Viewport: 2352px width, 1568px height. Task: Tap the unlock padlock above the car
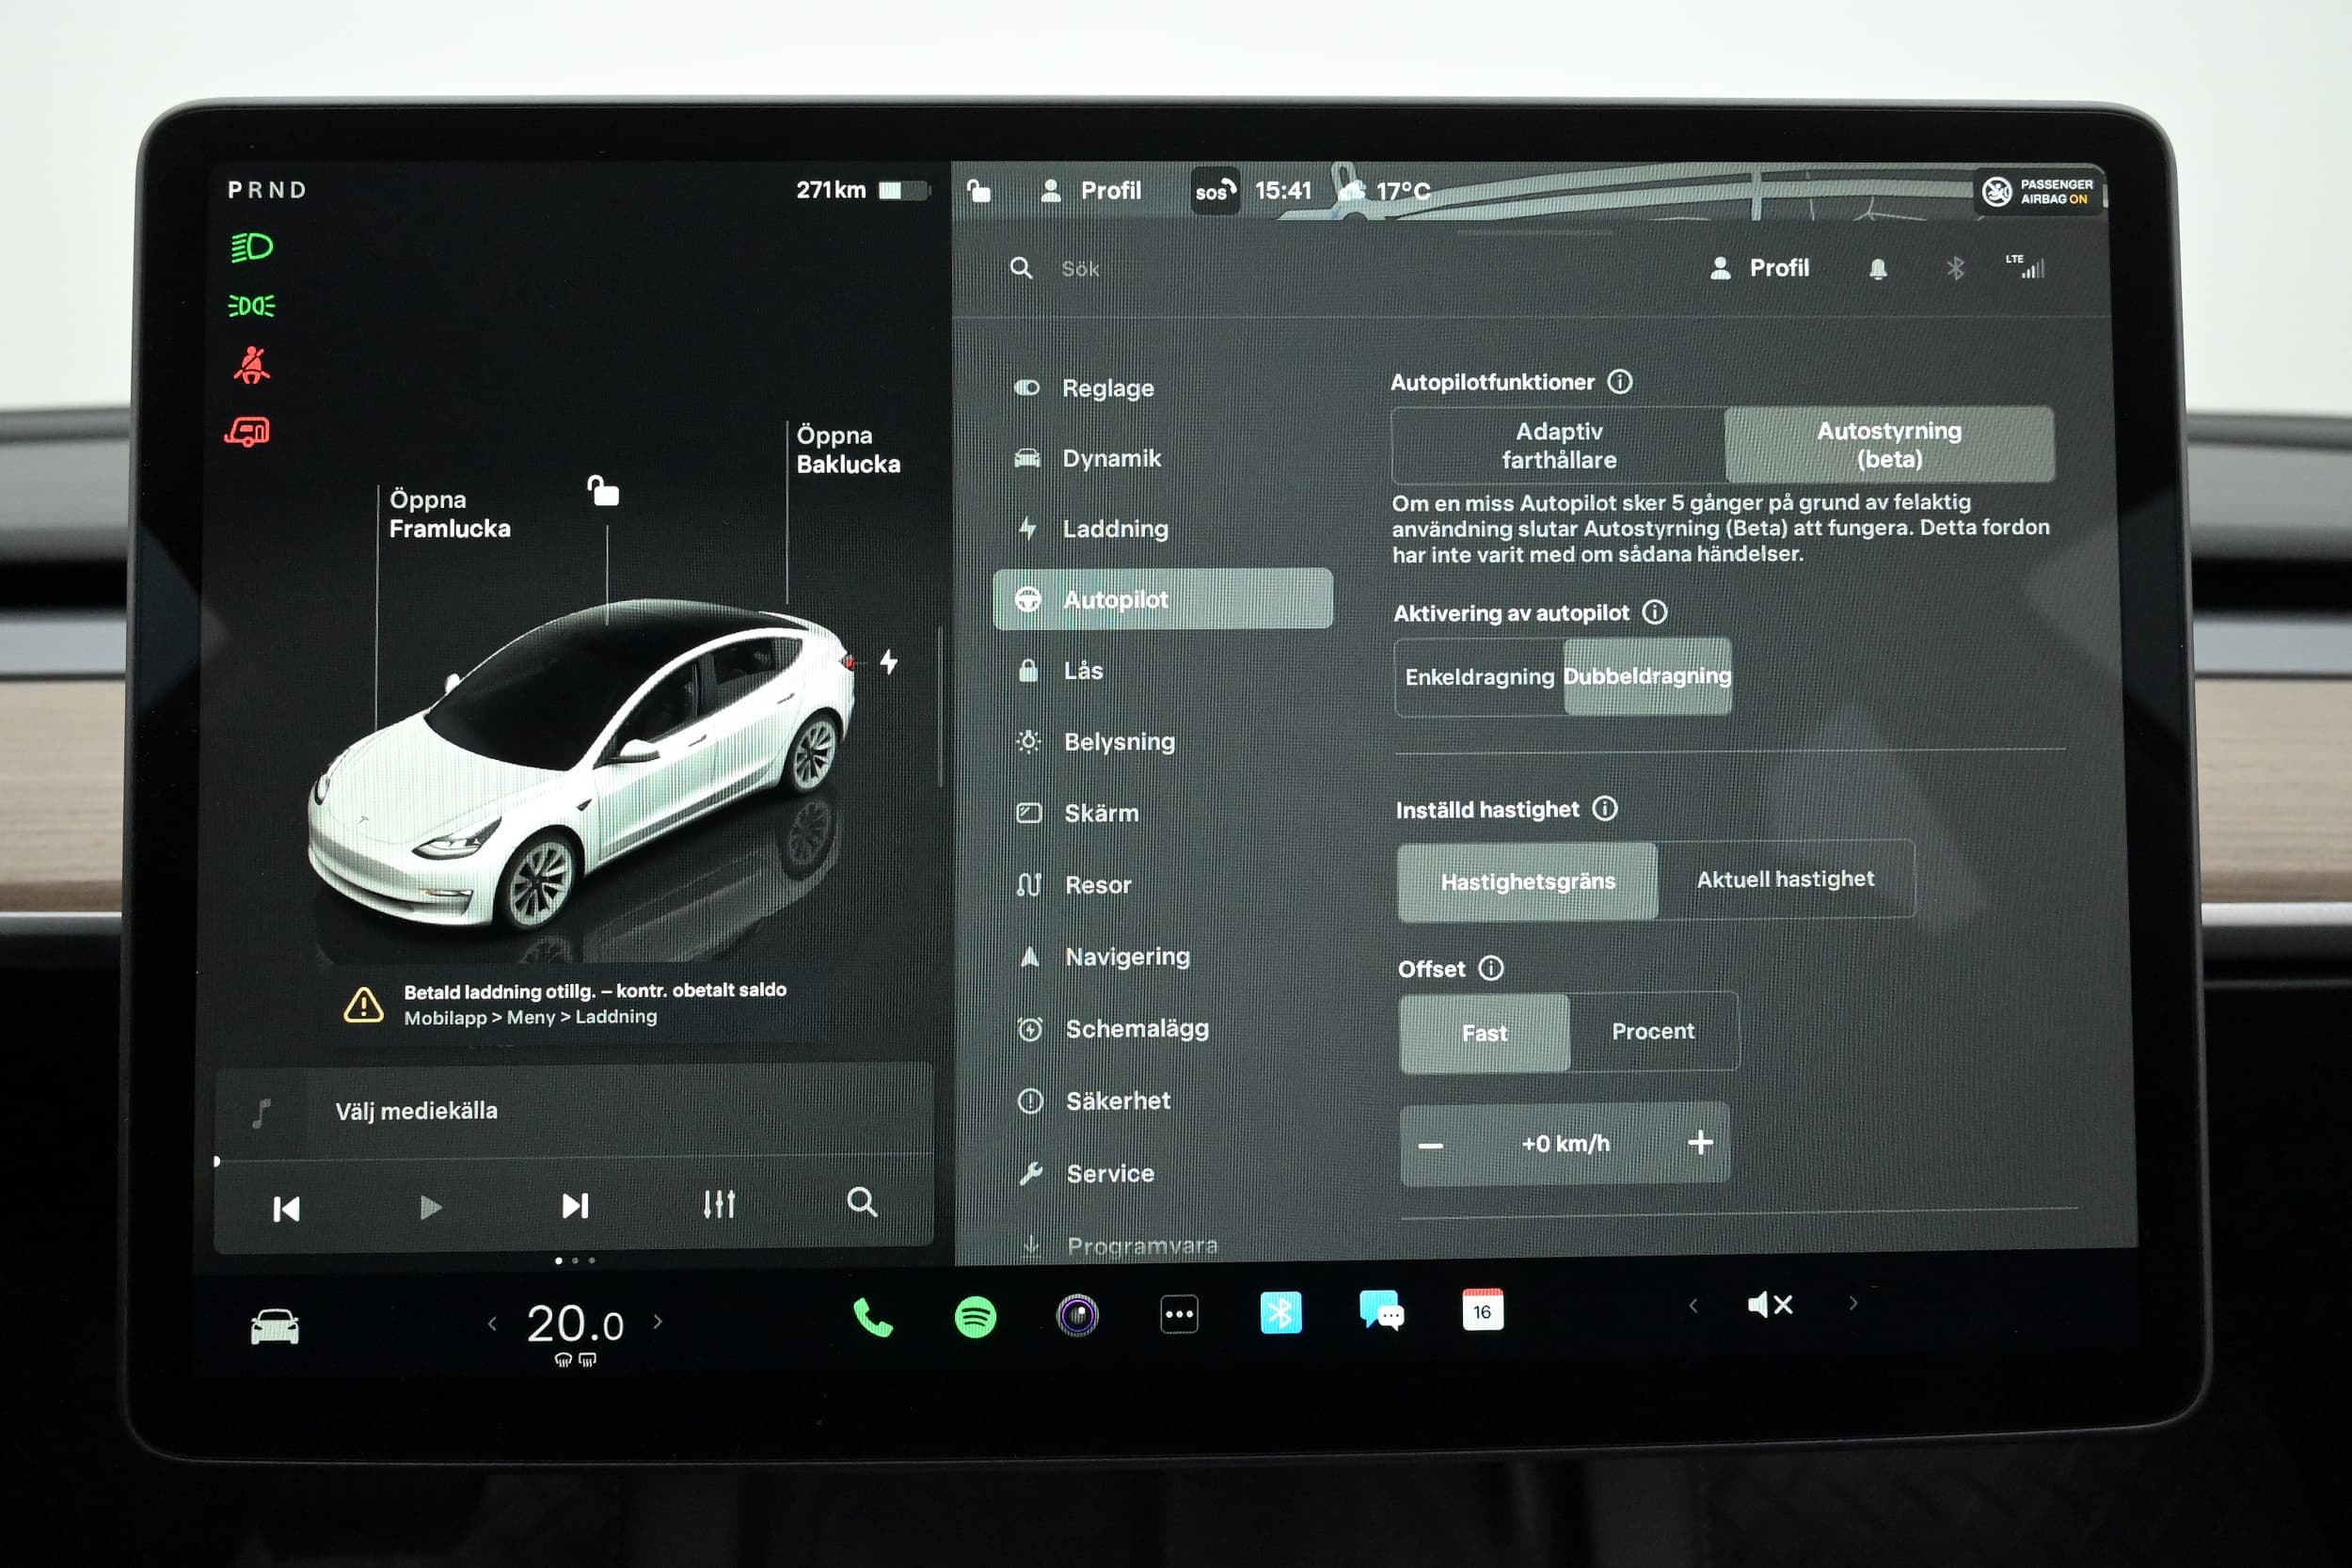[603, 490]
